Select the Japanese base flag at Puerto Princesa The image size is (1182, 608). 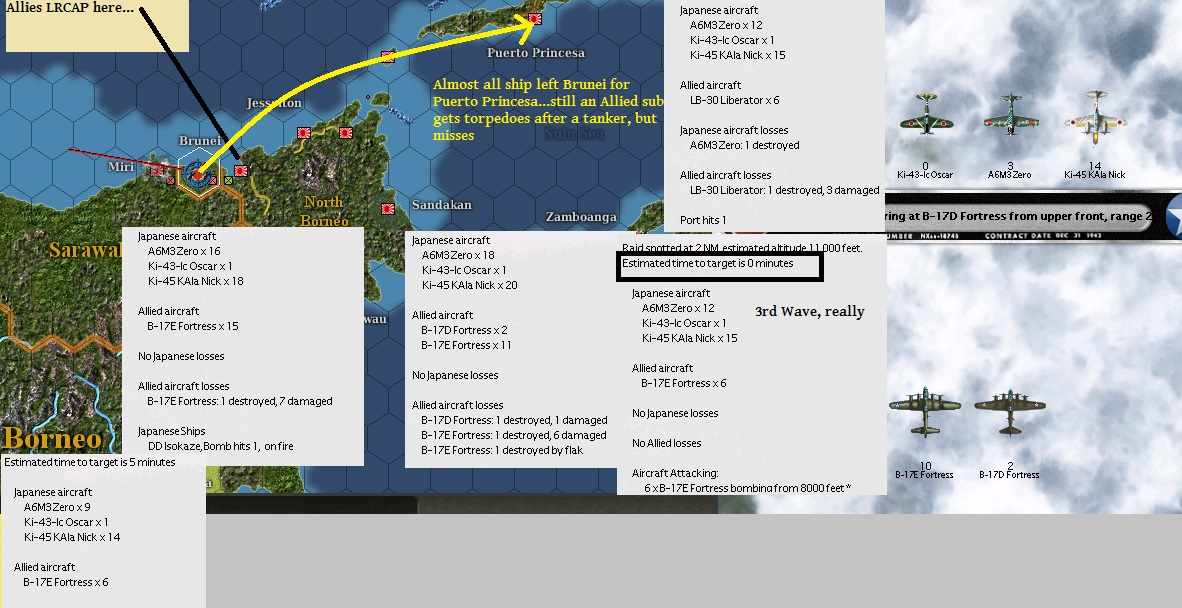(x=535, y=19)
